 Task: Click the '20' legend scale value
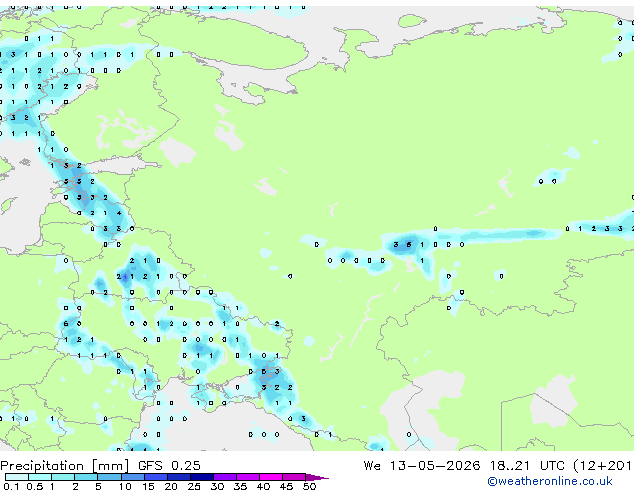pos(171,486)
